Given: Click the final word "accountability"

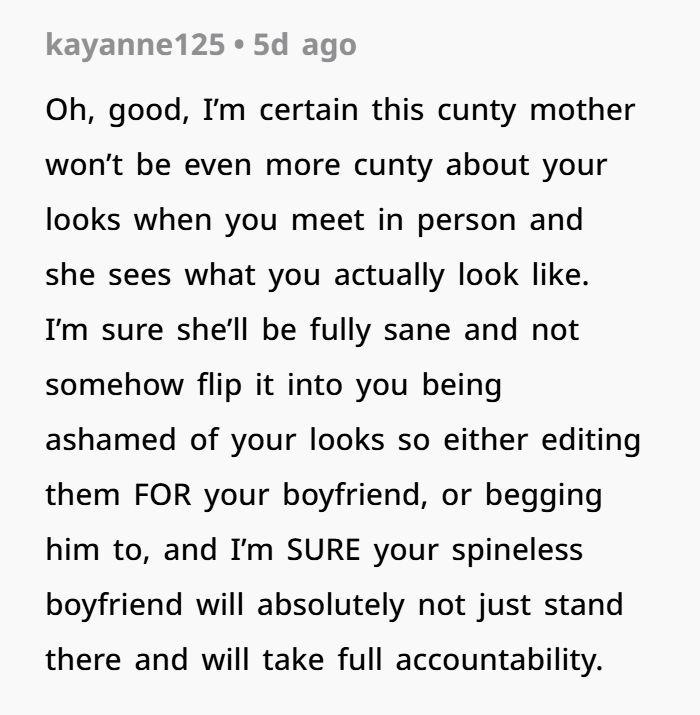Looking at the screenshot, I should tap(500, 660).
